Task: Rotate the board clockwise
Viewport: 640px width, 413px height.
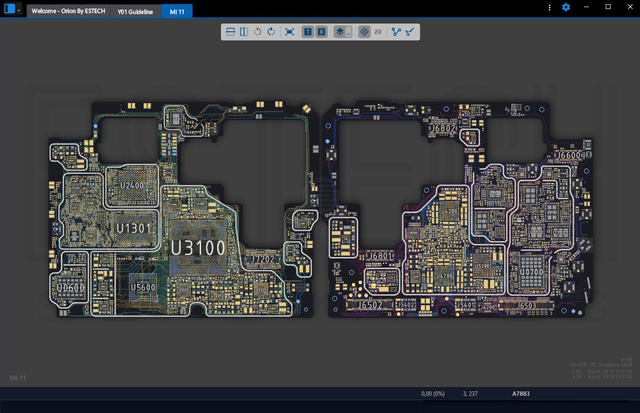Action: point(271,32)
